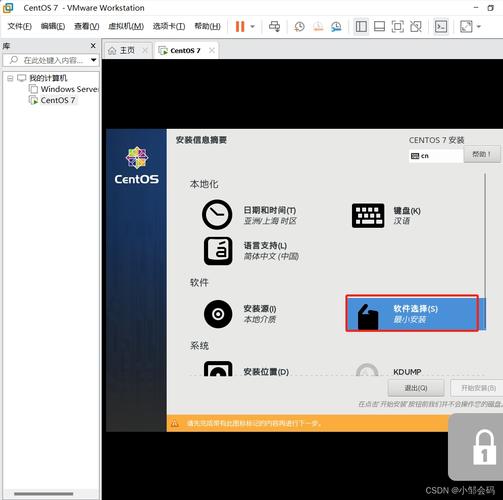
Task: Click the library search input field
Action: (x=51, y=60)
